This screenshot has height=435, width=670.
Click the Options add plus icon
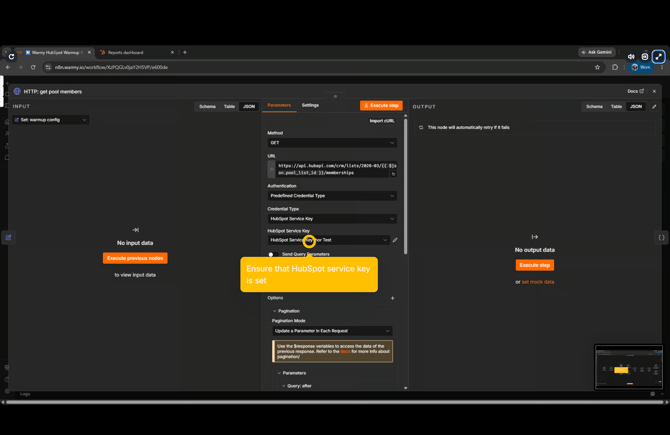click(392, 298)
